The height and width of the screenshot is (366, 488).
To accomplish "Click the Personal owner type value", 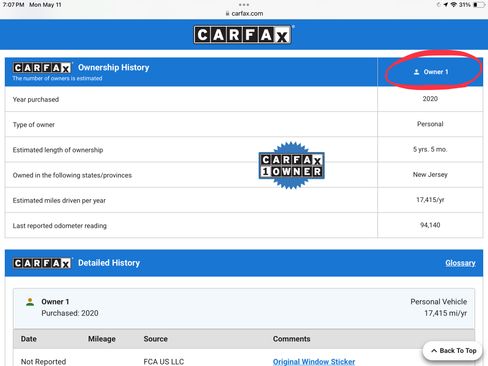I will [430, 124].
